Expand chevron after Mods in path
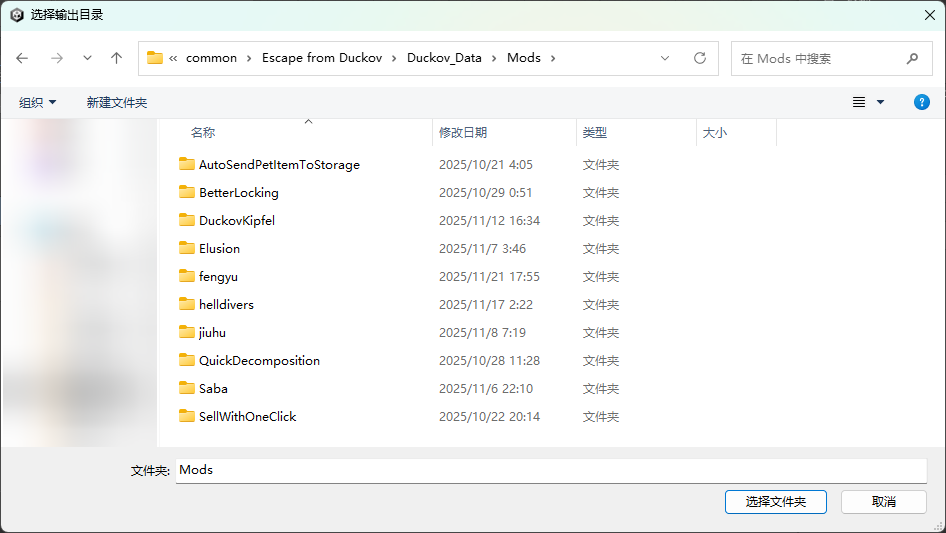This screenshot has height=533, width=946. [552, 58]
